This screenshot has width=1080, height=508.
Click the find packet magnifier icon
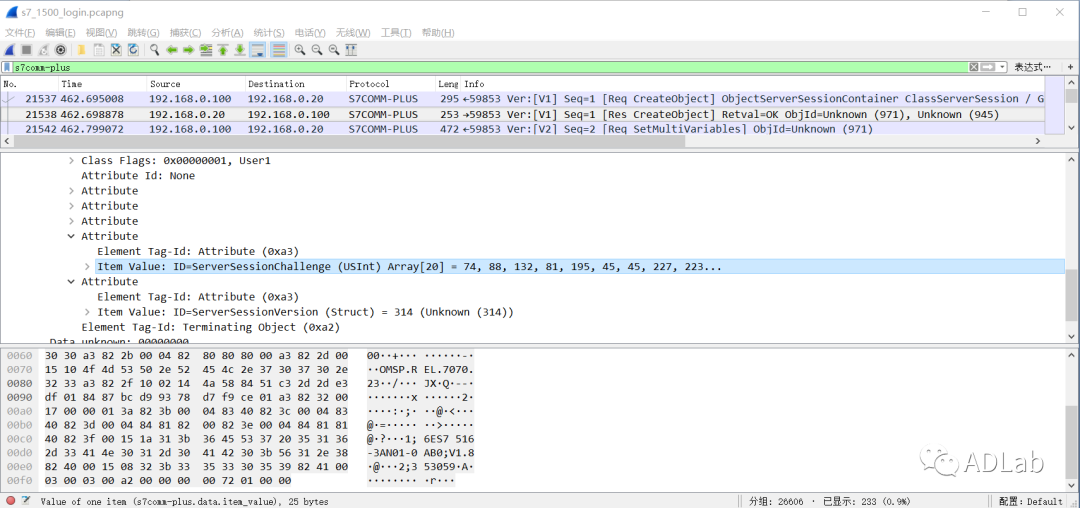[x=155, y=50]
